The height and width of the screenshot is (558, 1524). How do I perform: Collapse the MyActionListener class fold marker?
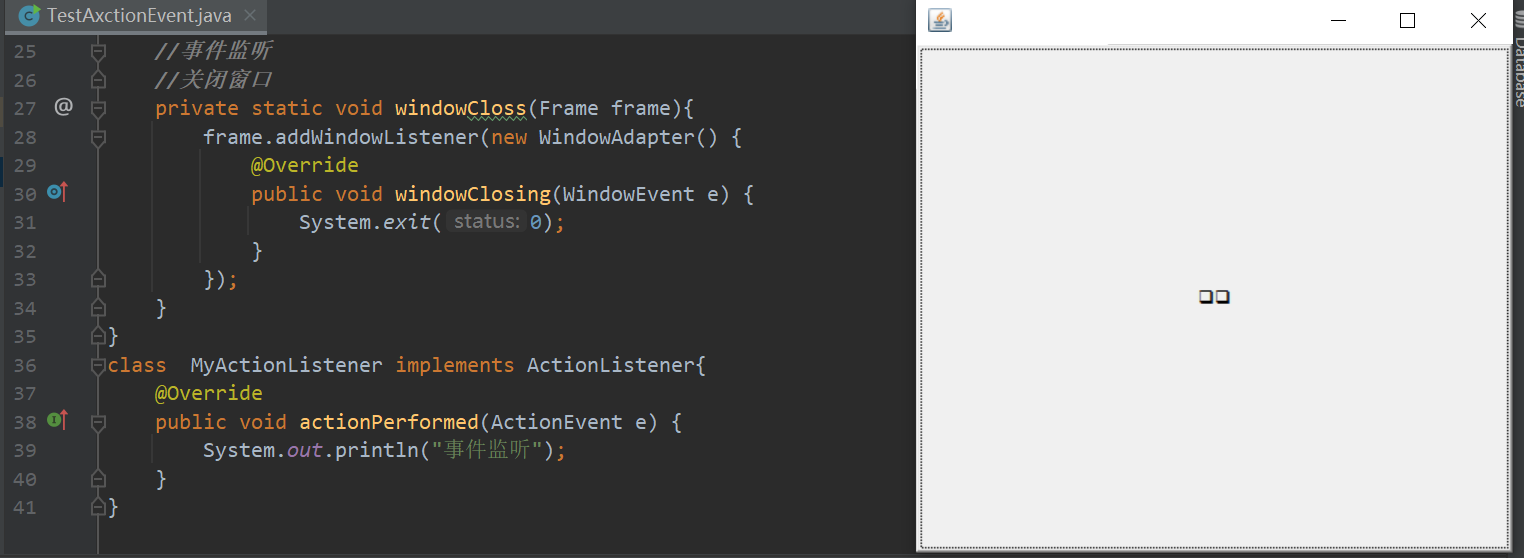click(x=98, y=365)
